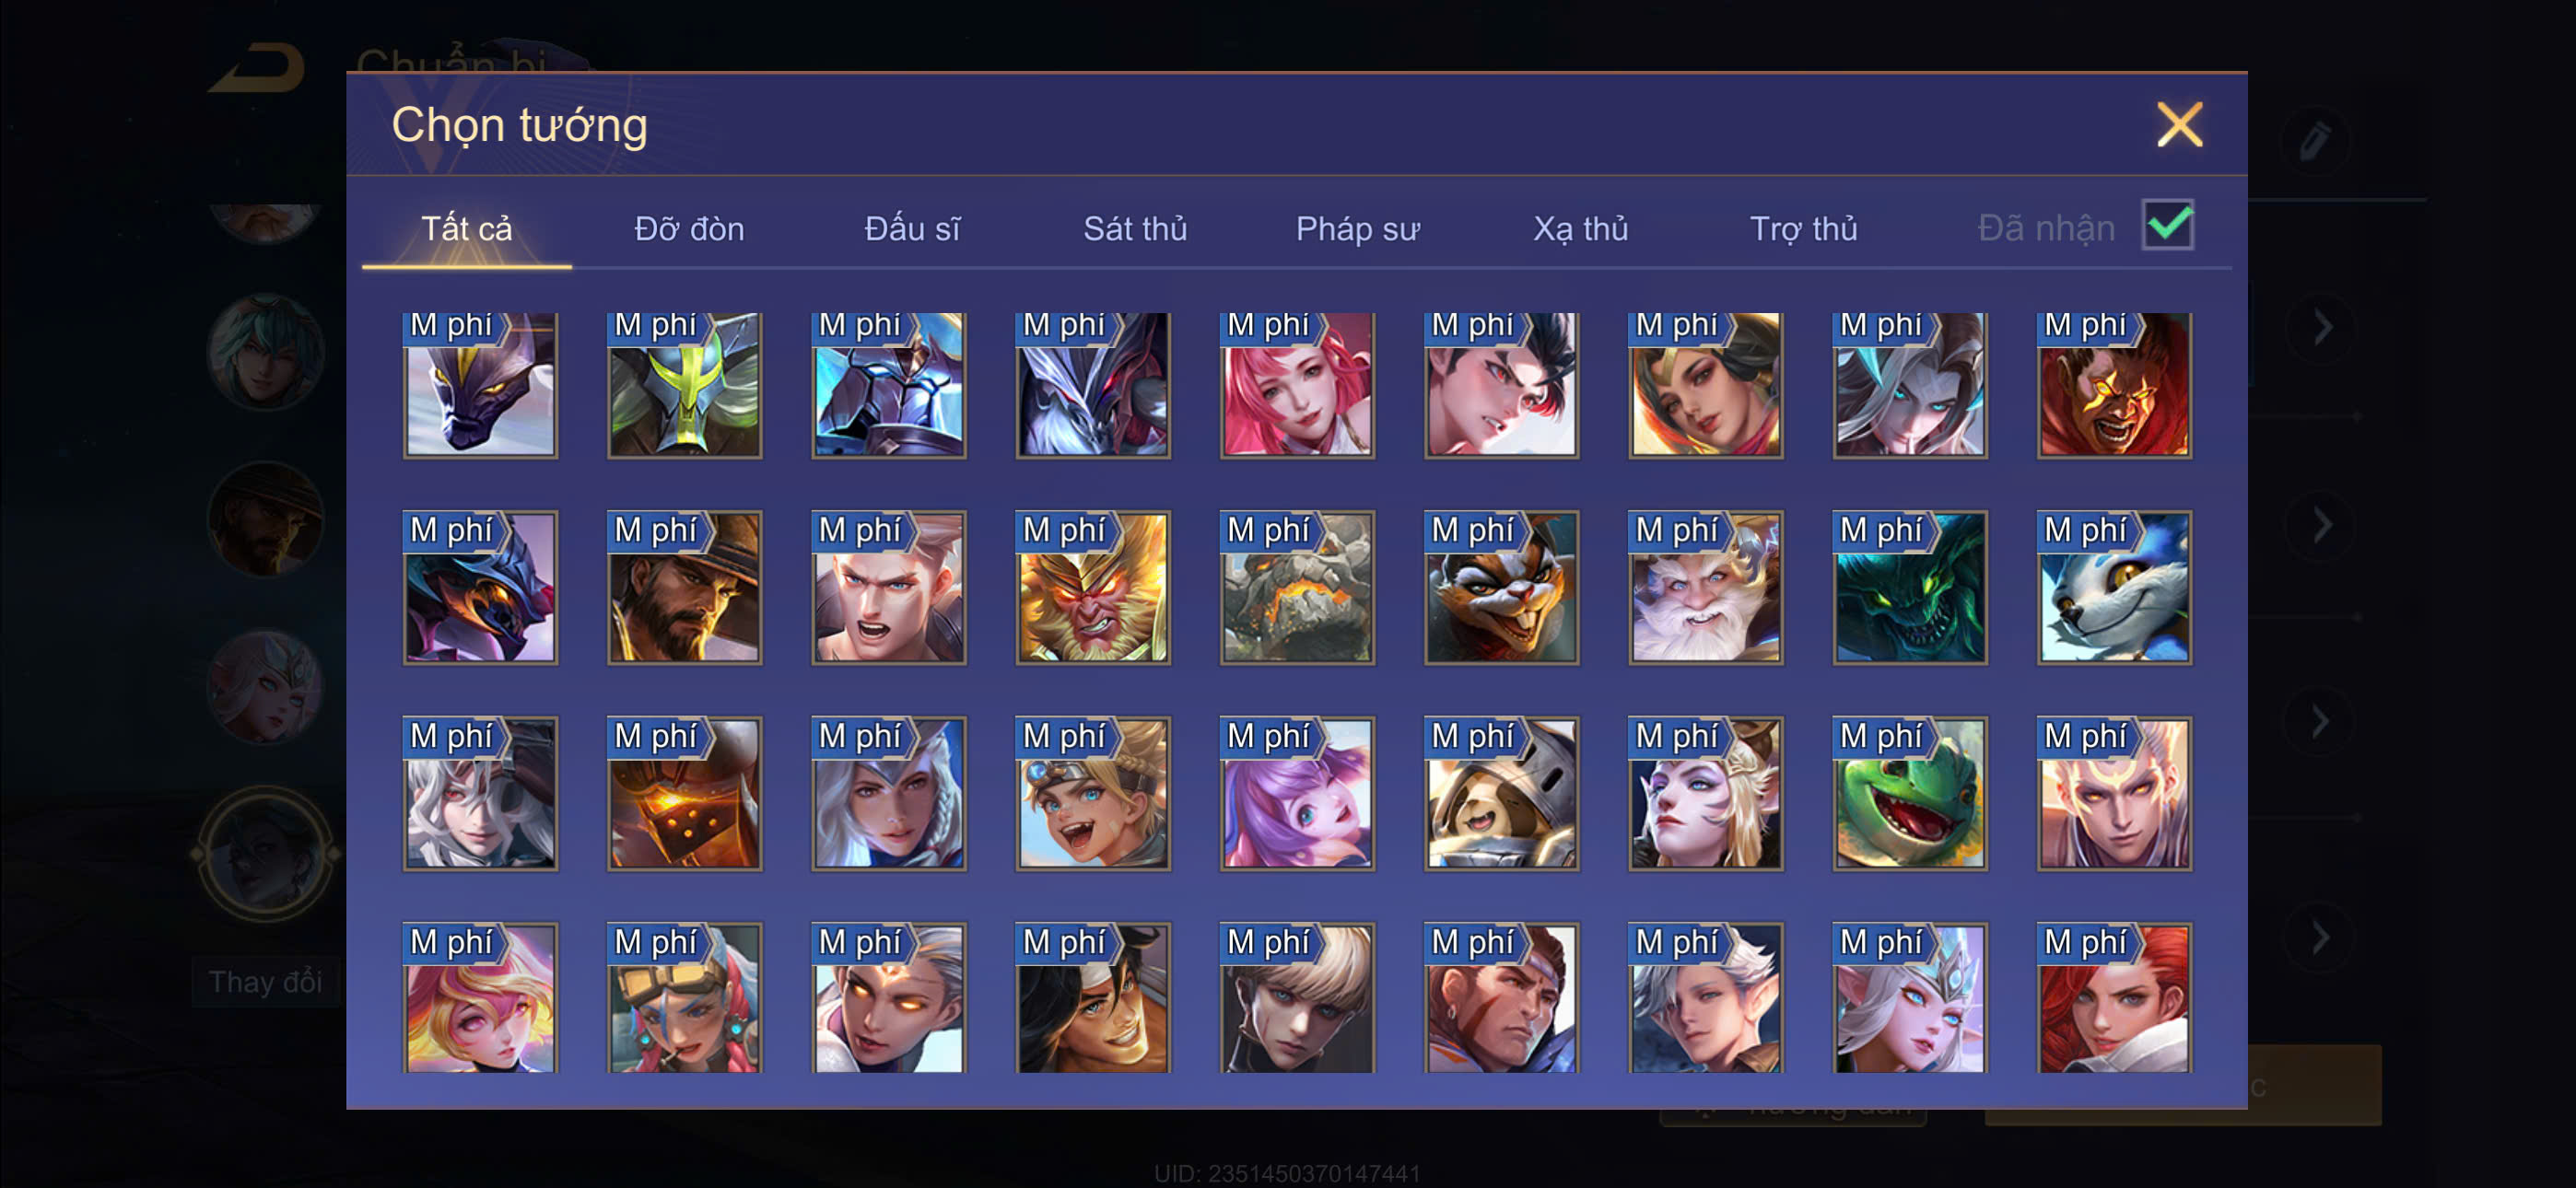Select the hamster in helmet hero

(1502, 794)
